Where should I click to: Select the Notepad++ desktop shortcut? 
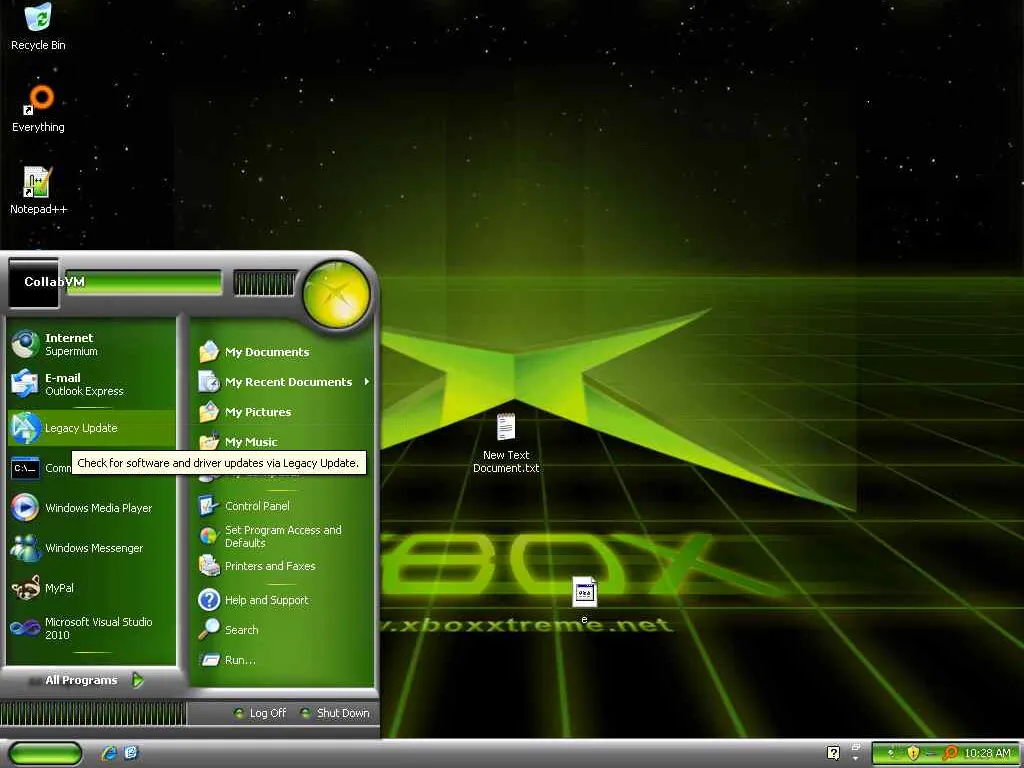[x=38, y=190]
